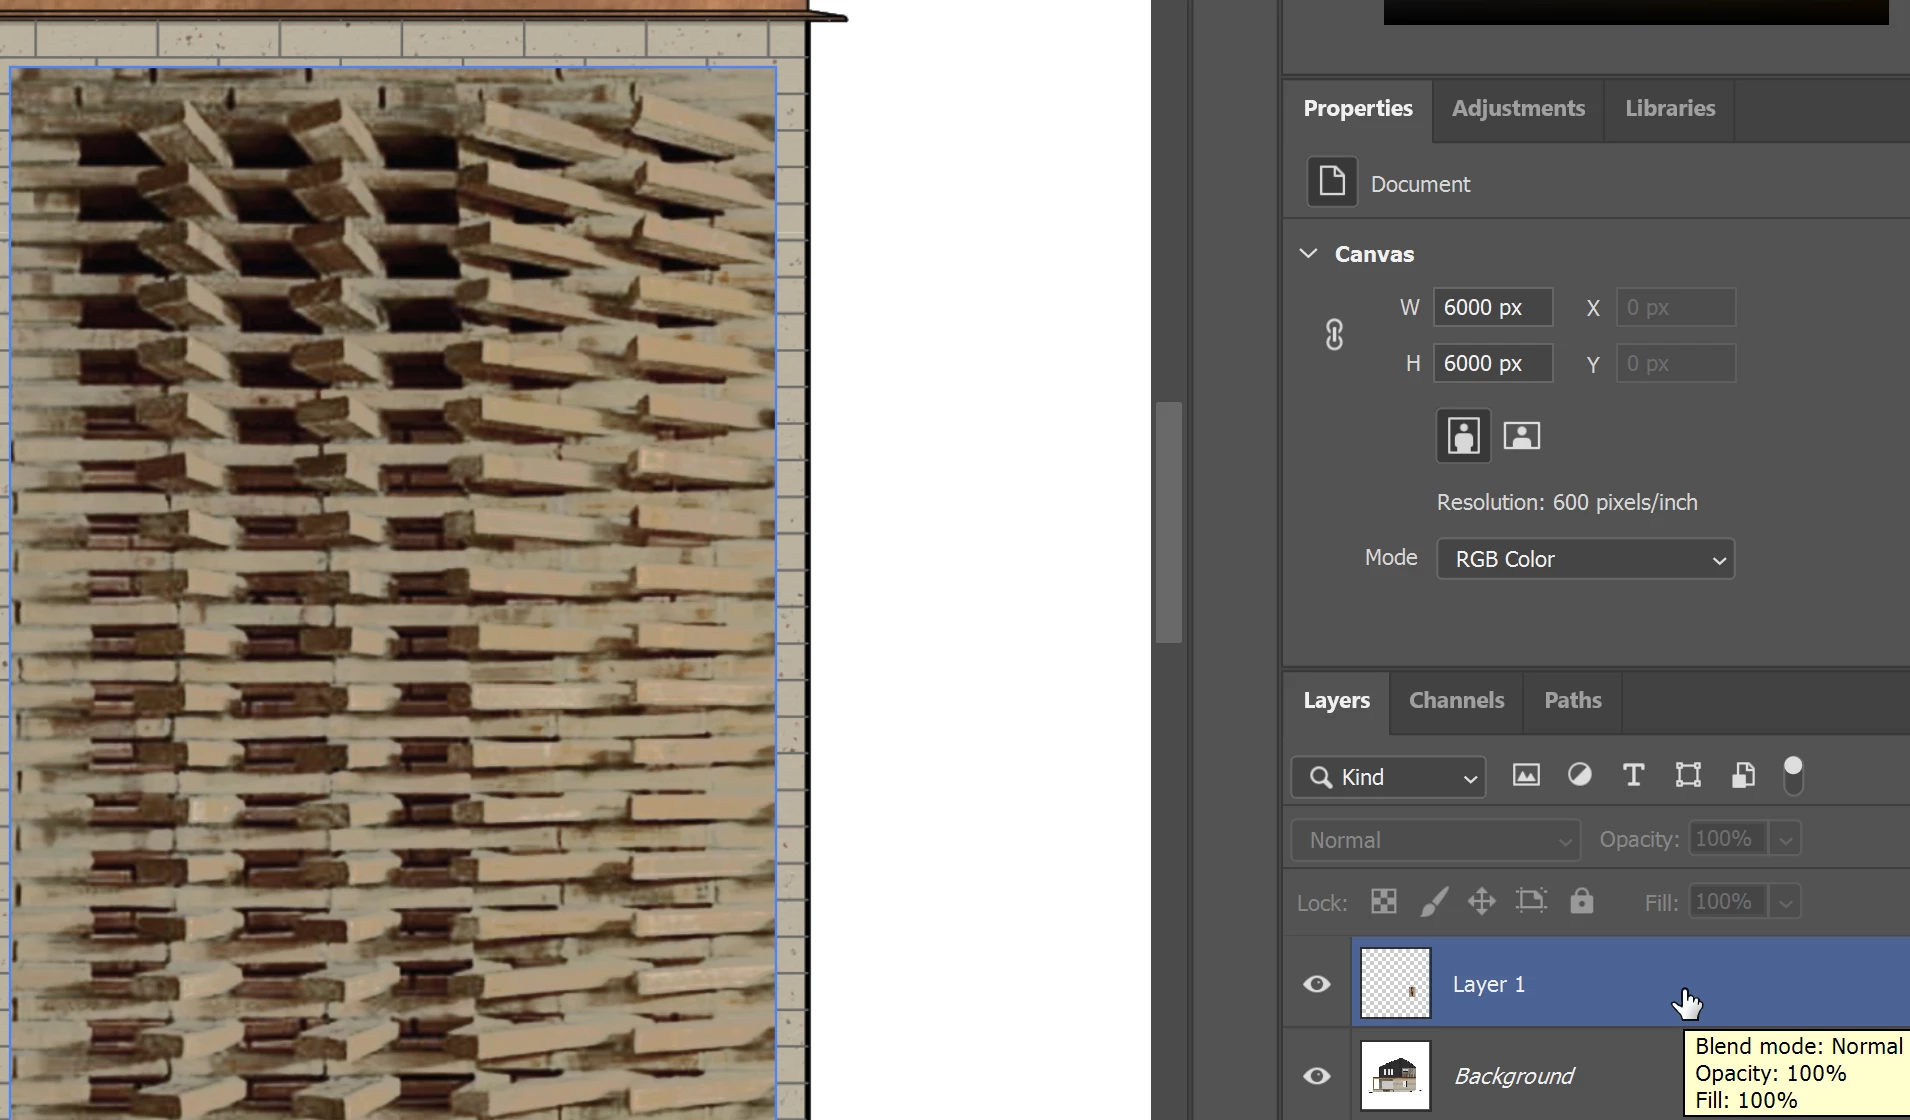Switch to the Channels tab

1456,700
